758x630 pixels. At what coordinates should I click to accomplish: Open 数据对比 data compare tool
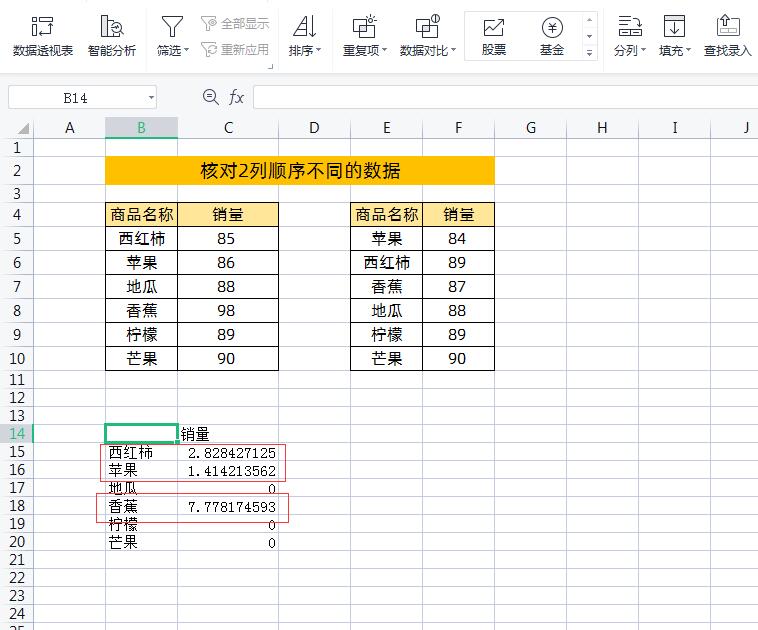click(428, 36)
